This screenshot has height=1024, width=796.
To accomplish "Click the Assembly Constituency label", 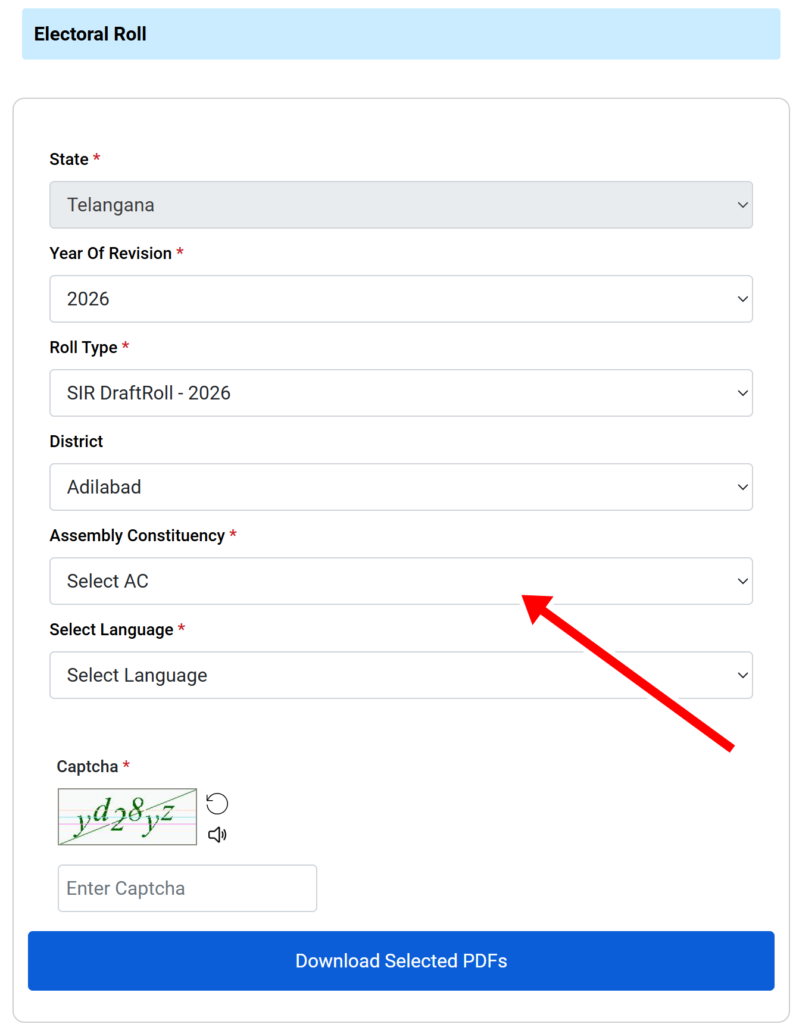I will tap(137, 536).
